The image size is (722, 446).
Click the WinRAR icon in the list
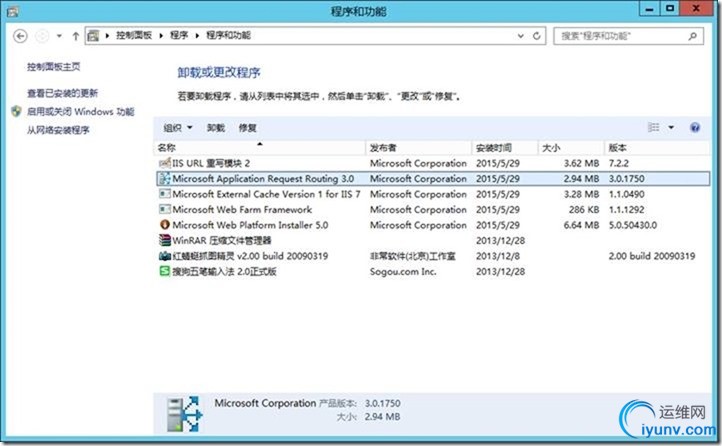coord(164,240)
